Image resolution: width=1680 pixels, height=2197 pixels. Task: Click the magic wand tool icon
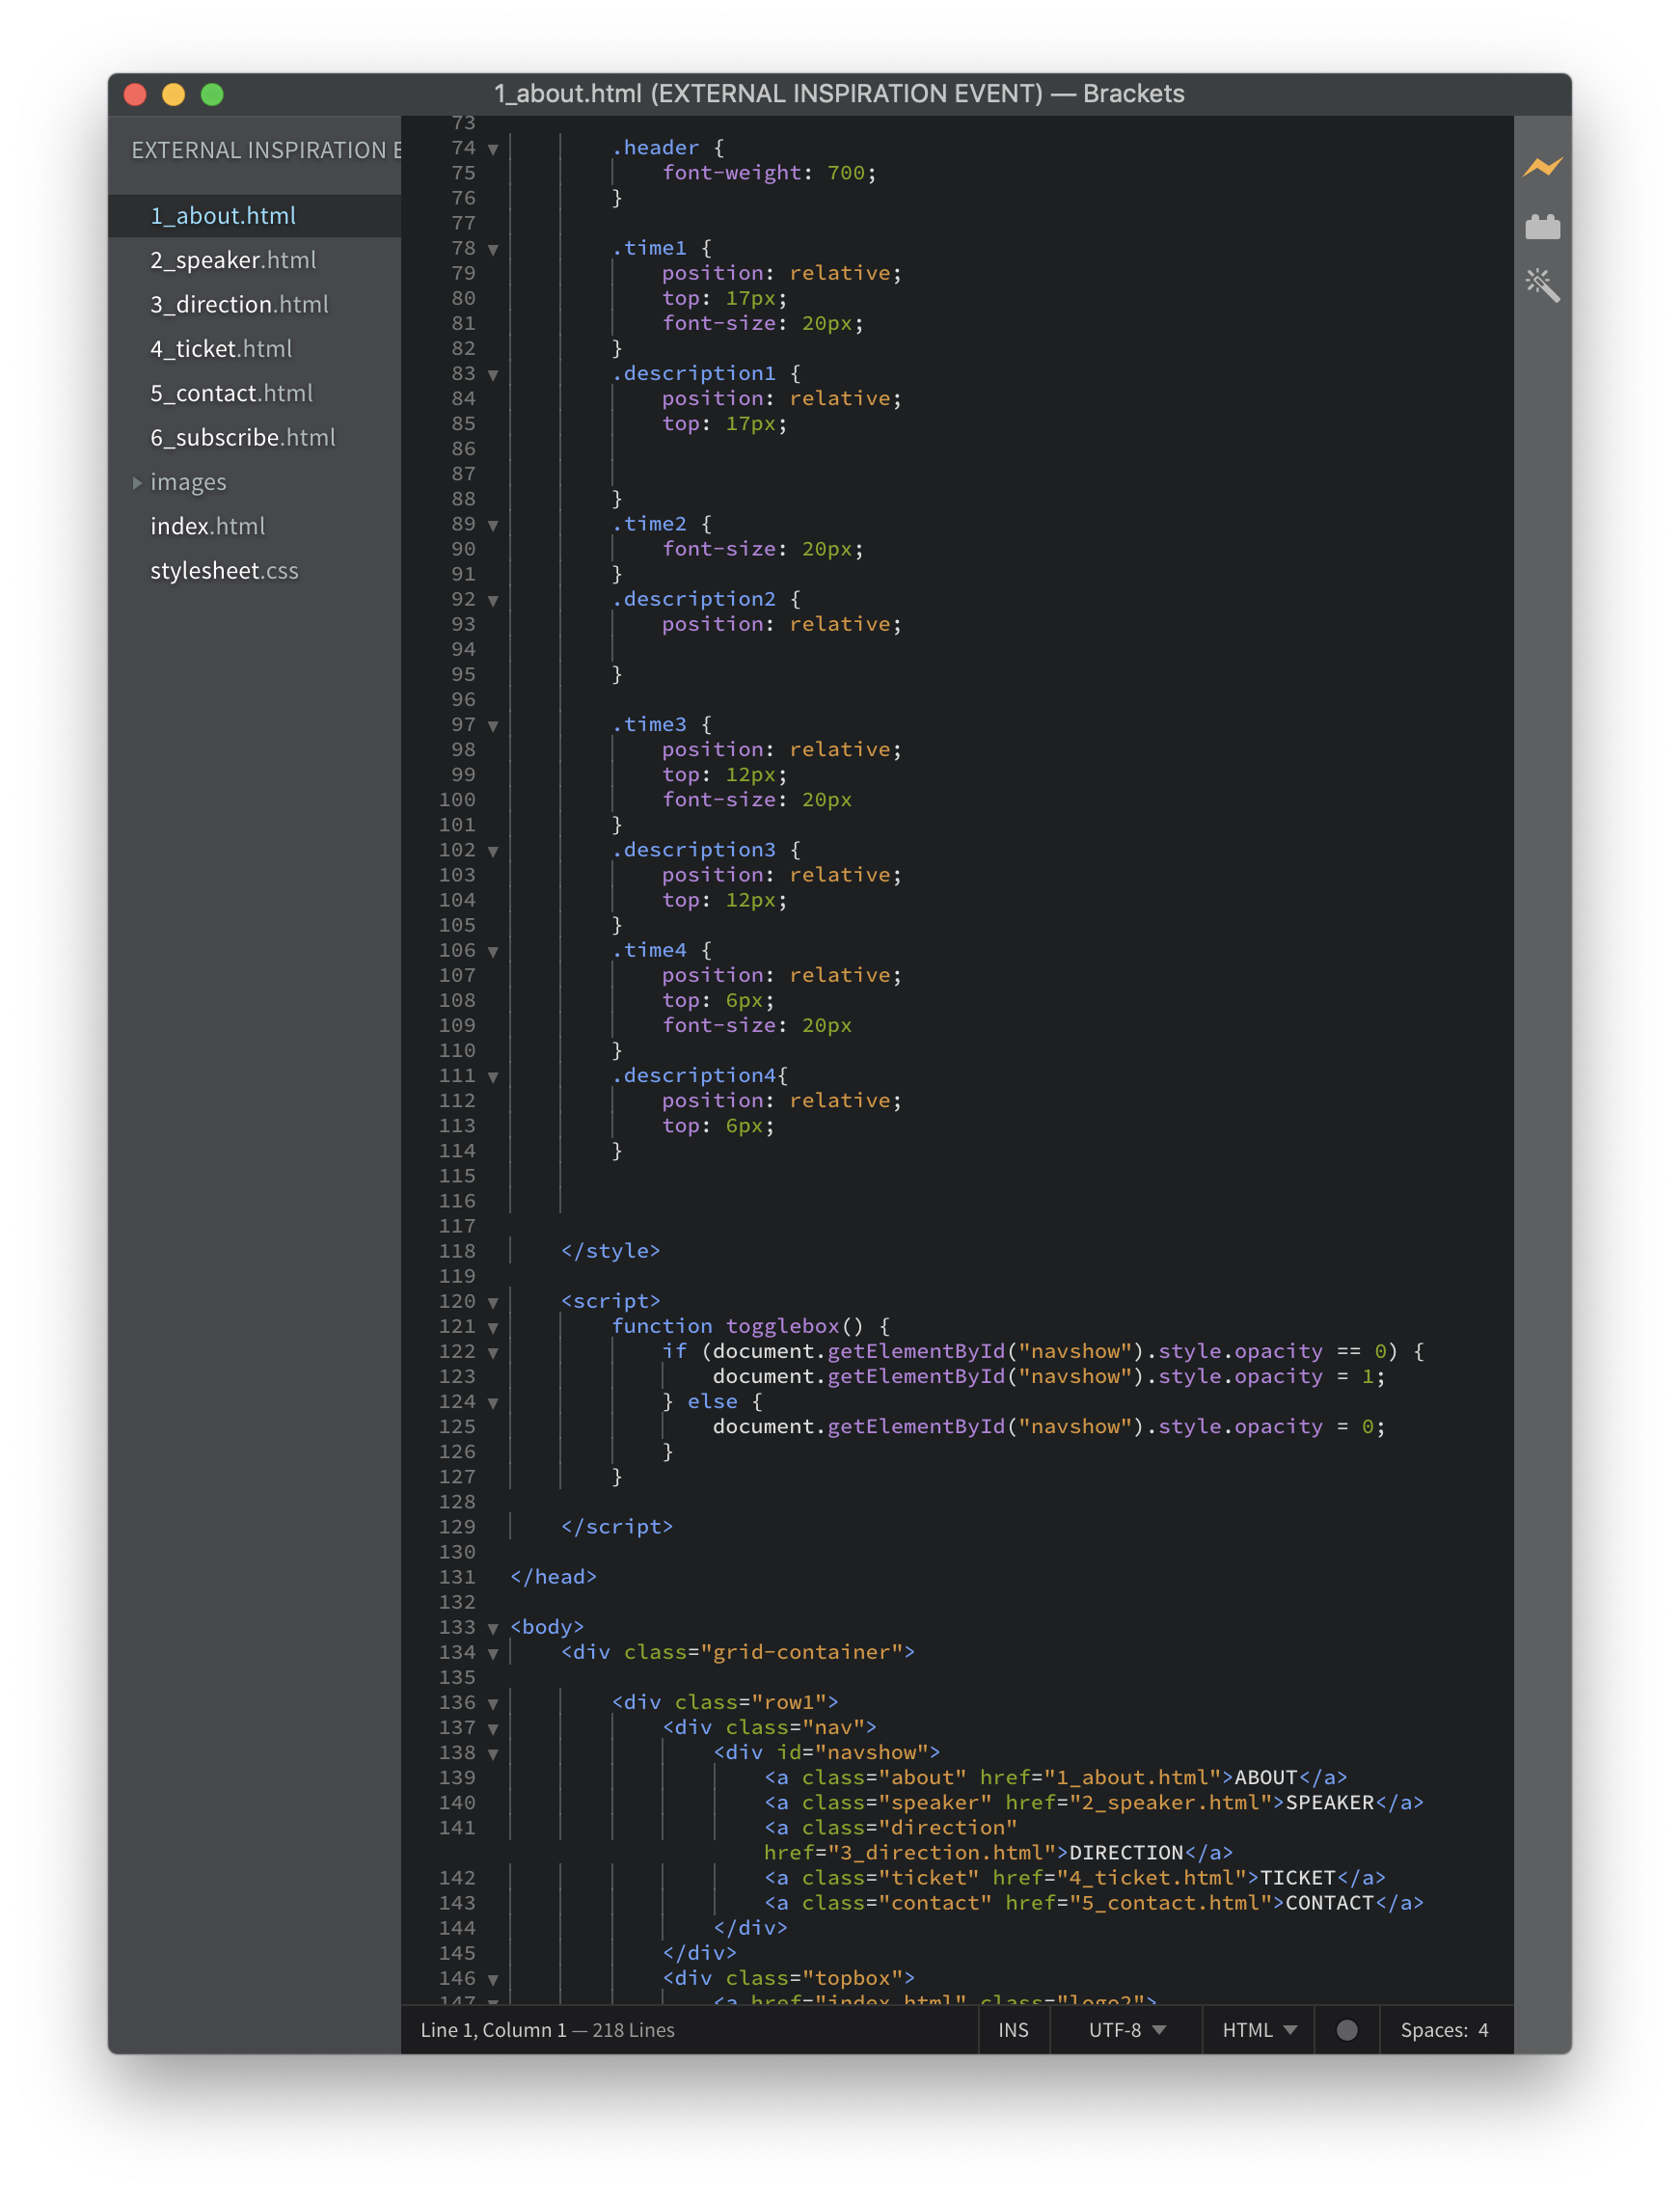tap(1542, 286)
